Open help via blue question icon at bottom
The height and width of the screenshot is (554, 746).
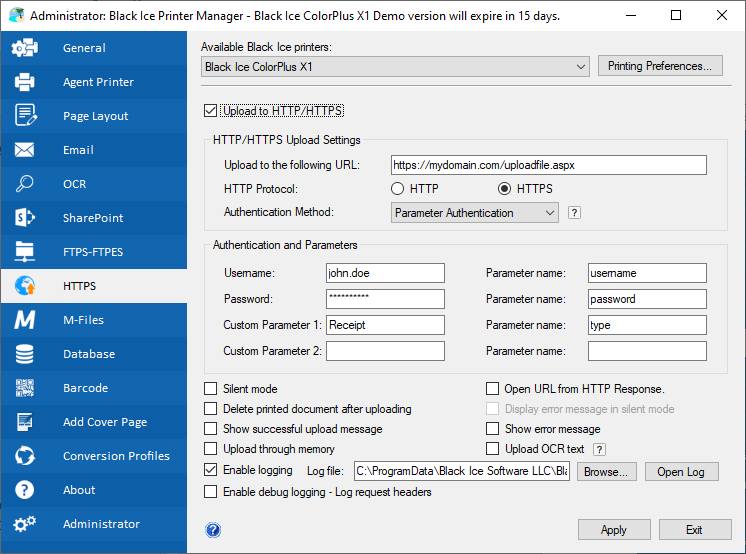213,530
